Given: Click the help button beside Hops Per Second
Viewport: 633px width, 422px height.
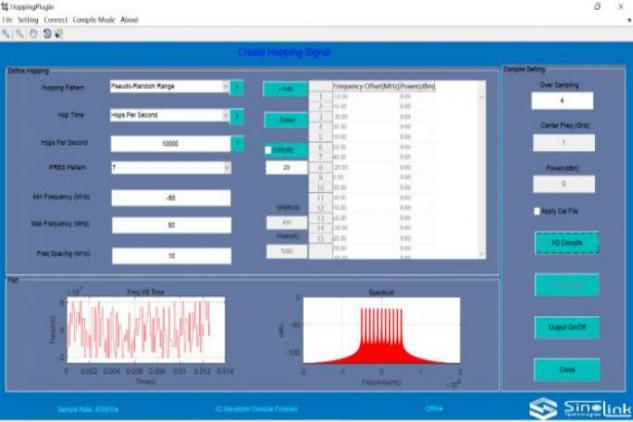Looking at the screenshot, I should pos(238,144).
